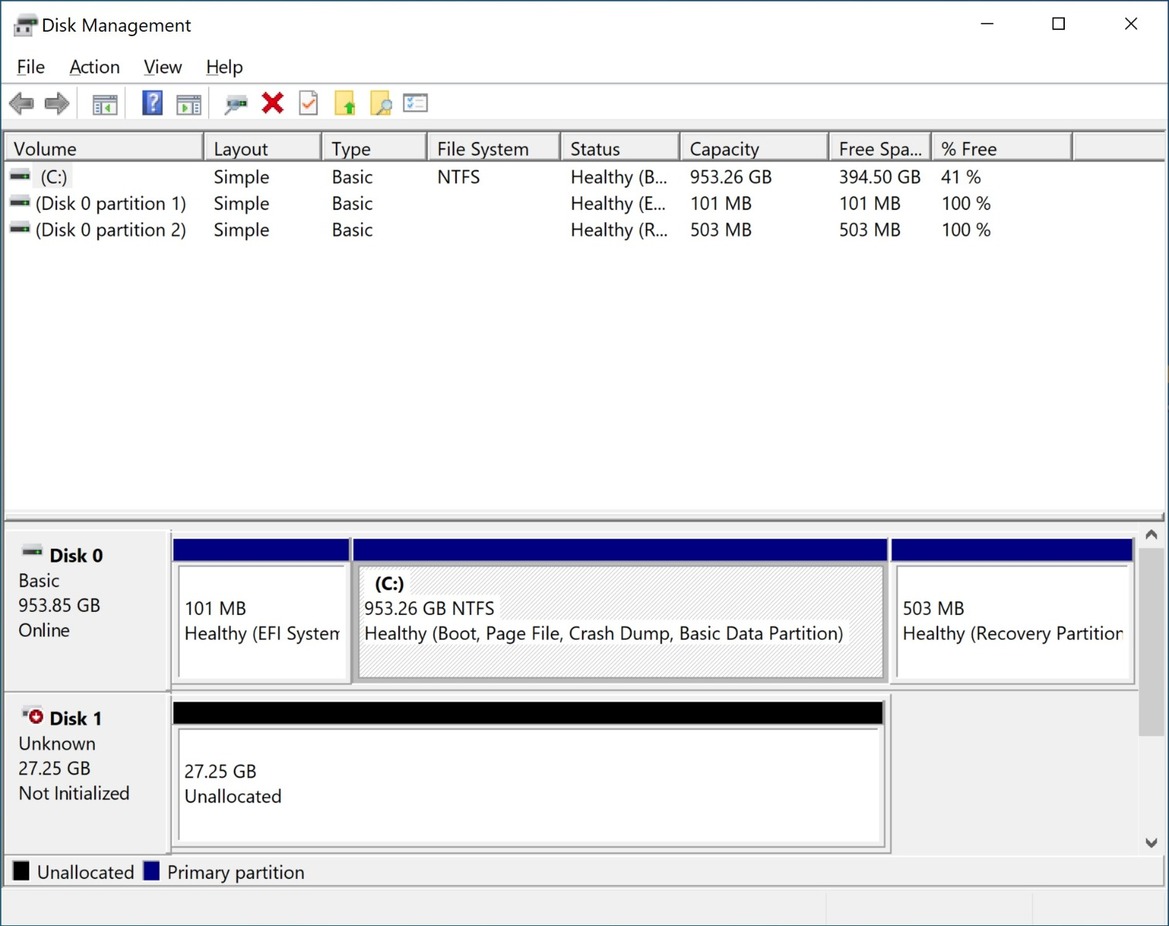The width and height of the screenshot is (1169, 926).
Task: Click the 41 % free cell
Action: [961, 177]
